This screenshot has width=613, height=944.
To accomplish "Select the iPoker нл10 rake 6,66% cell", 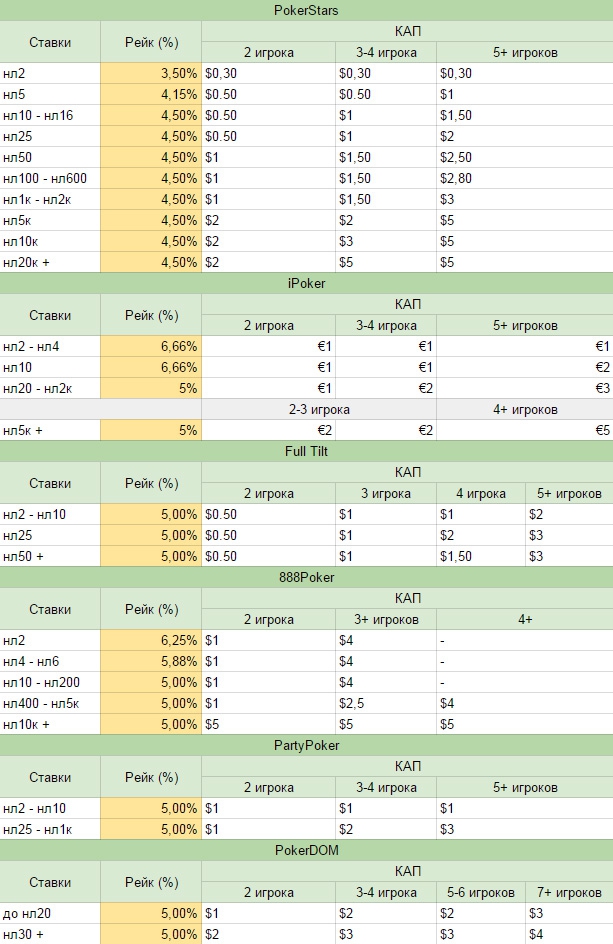I will (151, 367).
